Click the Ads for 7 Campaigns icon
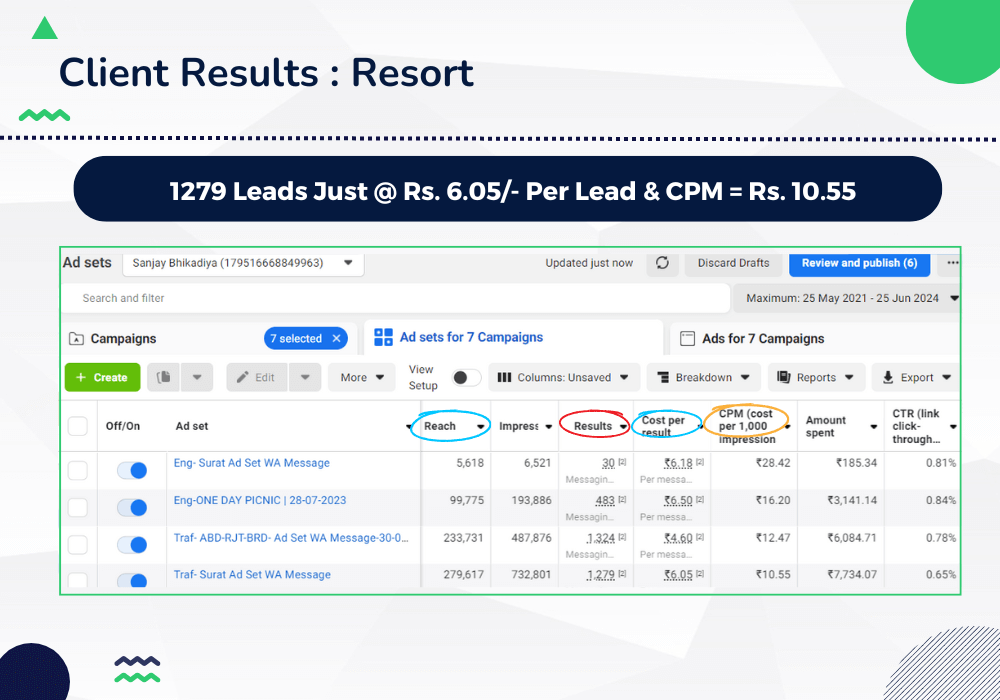 [688, 339]
